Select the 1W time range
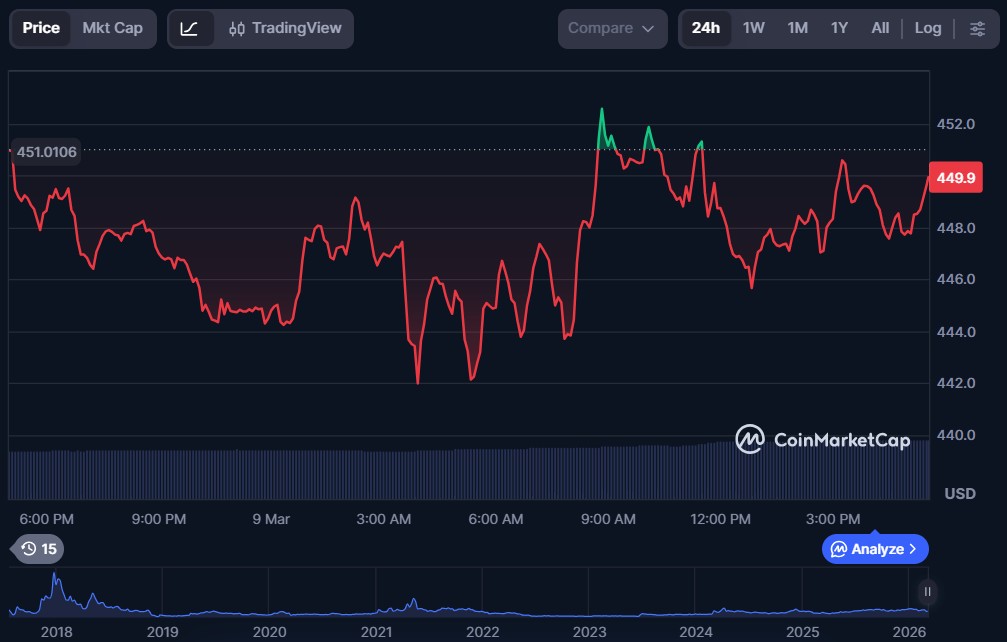 tap(753, 28)
